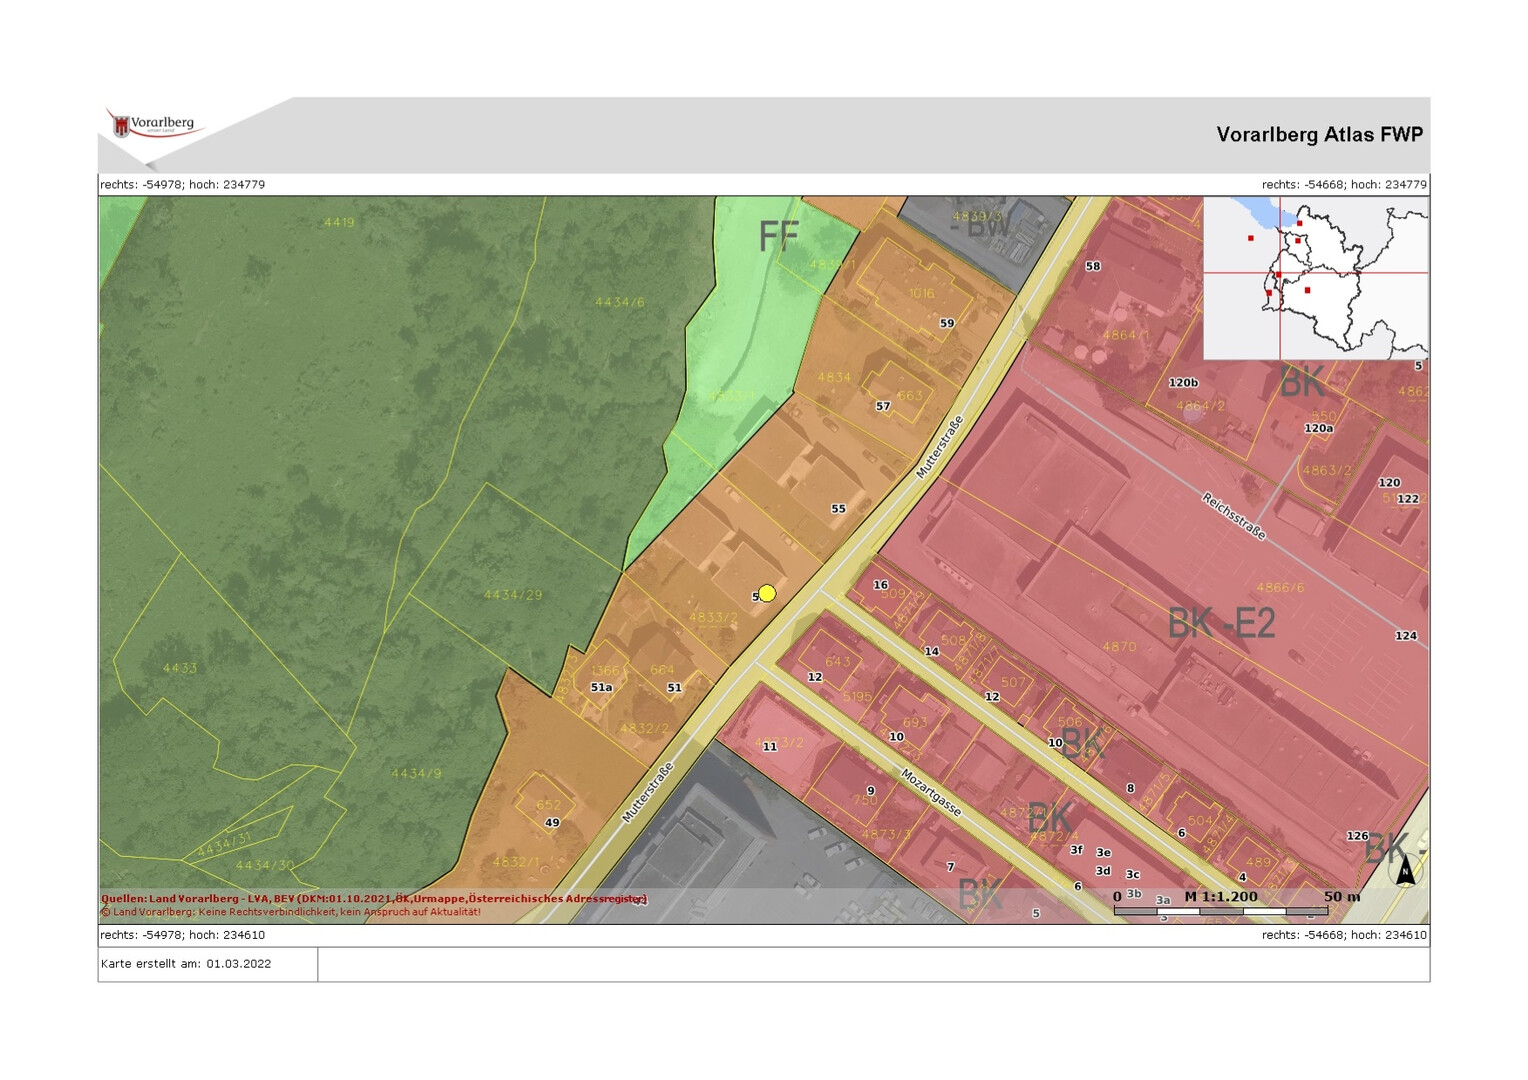Click the north arrow compass icon
Image resolution: width=1528 pixels, height=1080 pixels.
click(1405, 870)
